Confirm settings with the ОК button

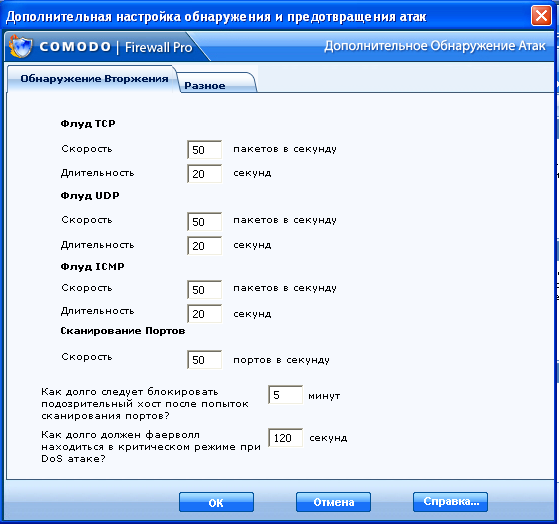[x=216, y=502]
